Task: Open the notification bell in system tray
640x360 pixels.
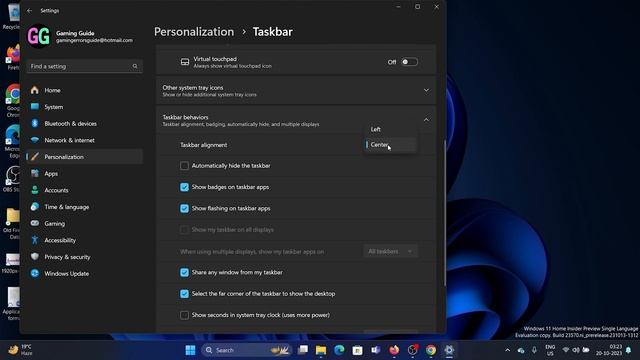Action: tap(629, 350)
